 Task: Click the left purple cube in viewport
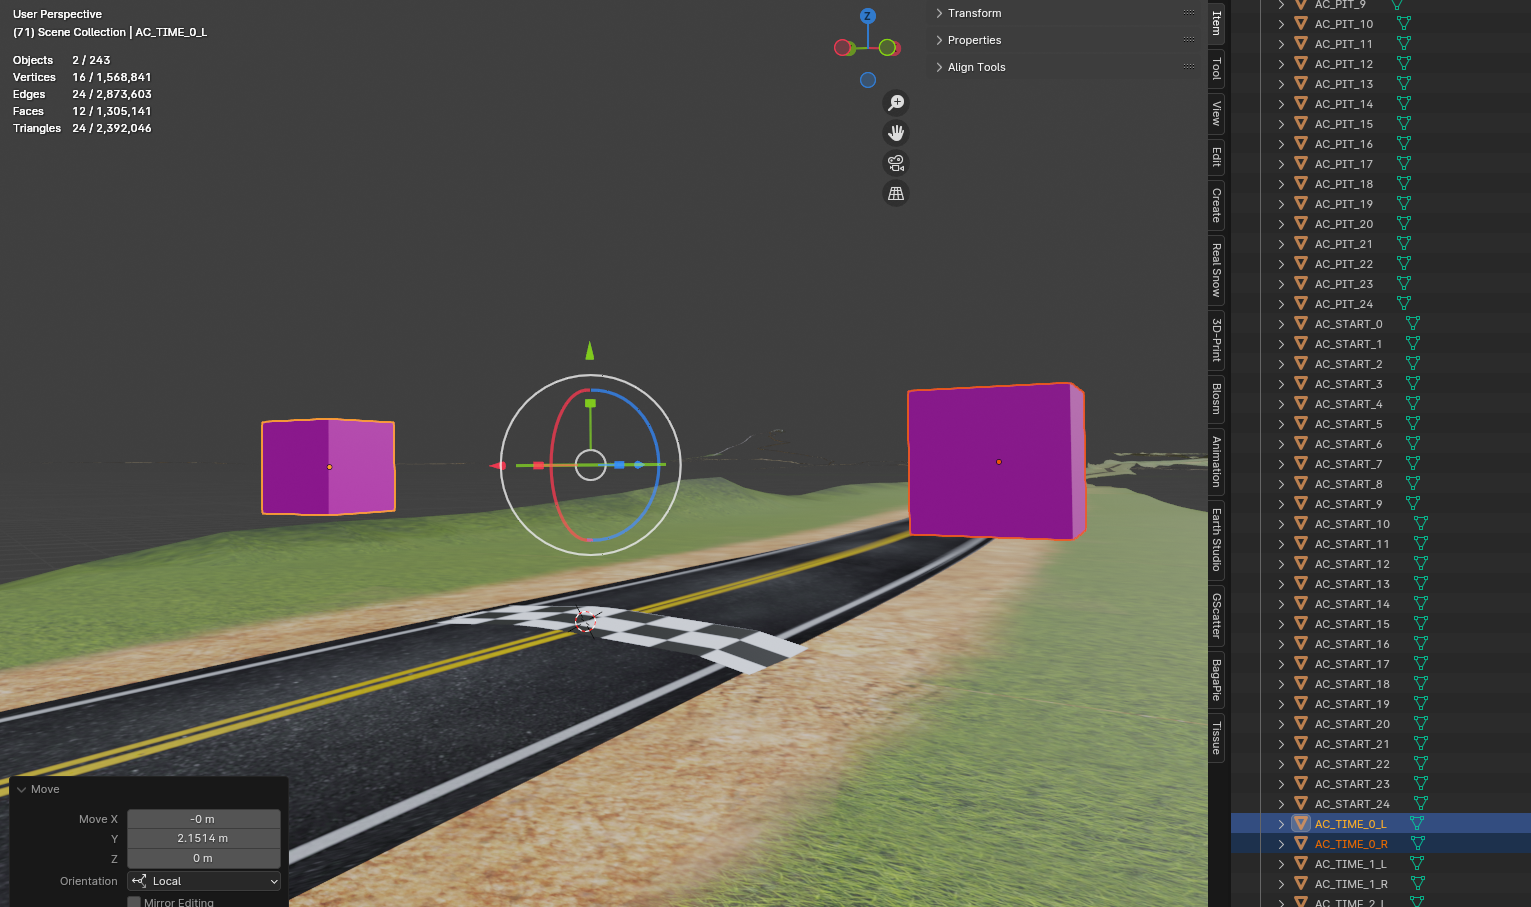point(328,467)
